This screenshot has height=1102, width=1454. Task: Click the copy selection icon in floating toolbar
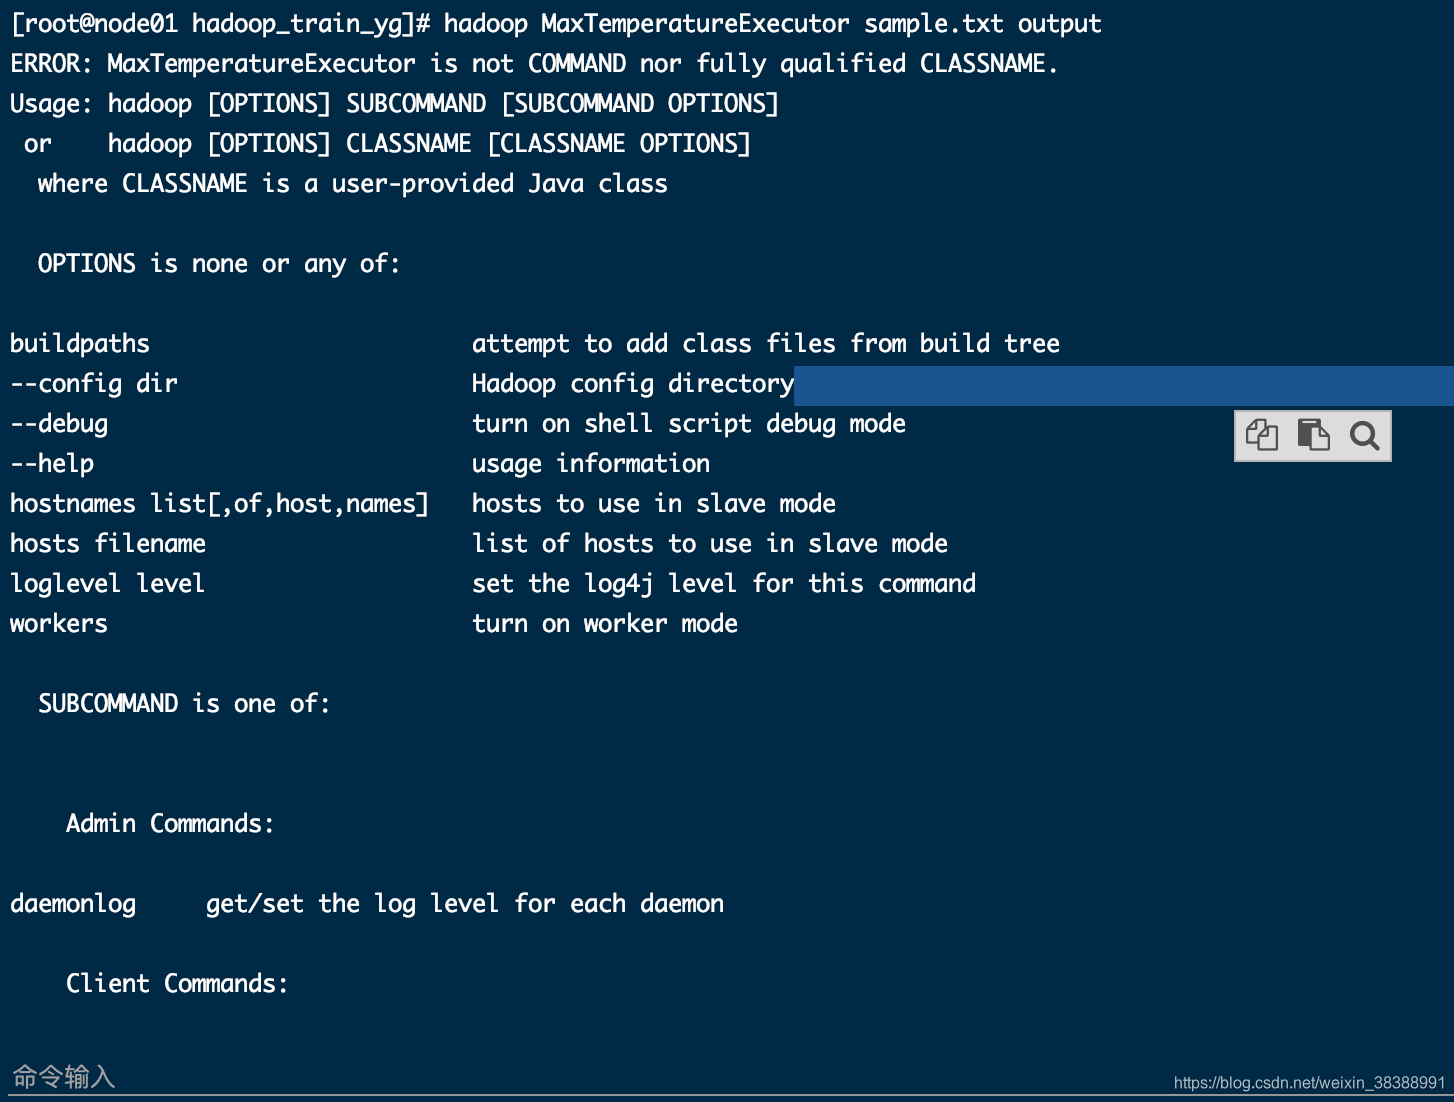(1262, 435)
